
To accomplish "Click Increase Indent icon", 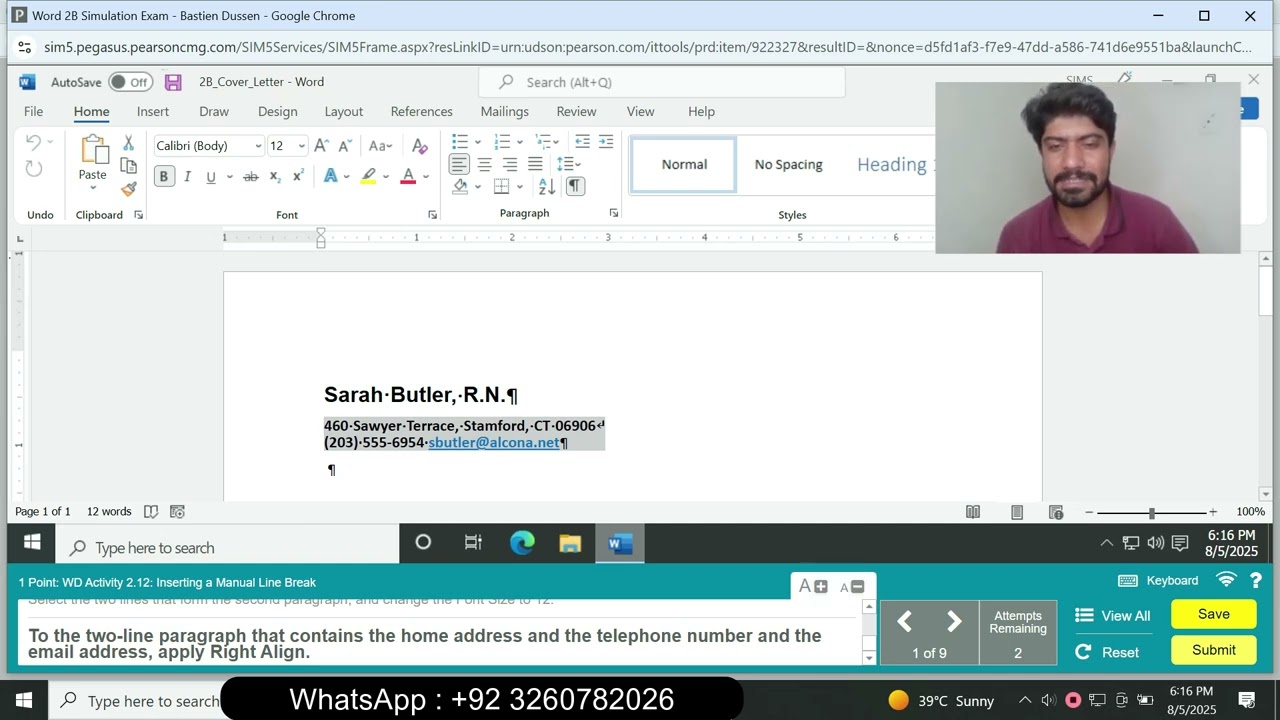I will 606,142.
